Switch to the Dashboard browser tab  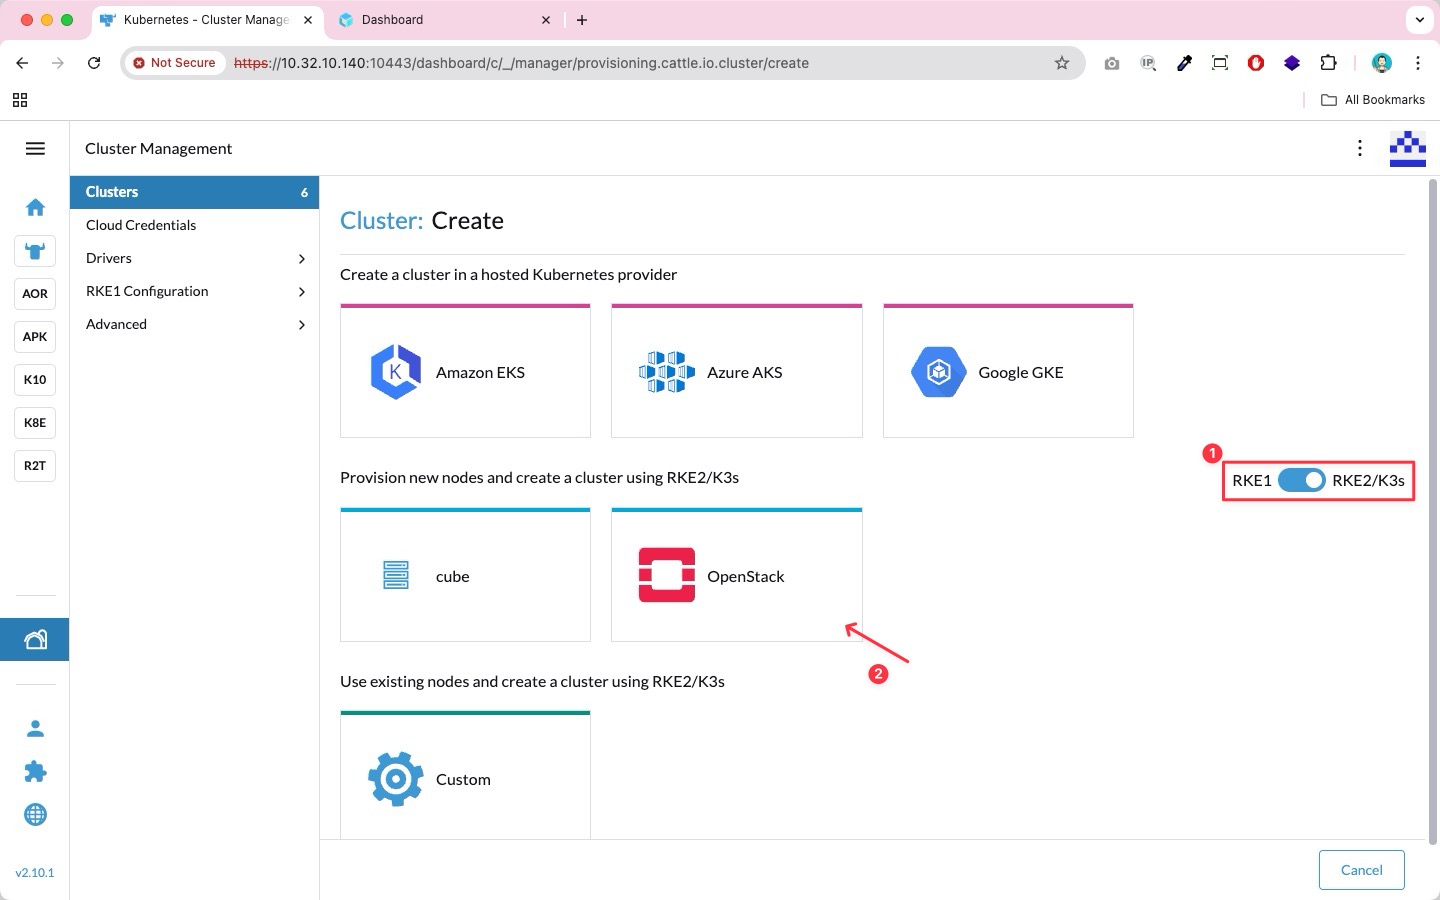[x=444, y=20]
